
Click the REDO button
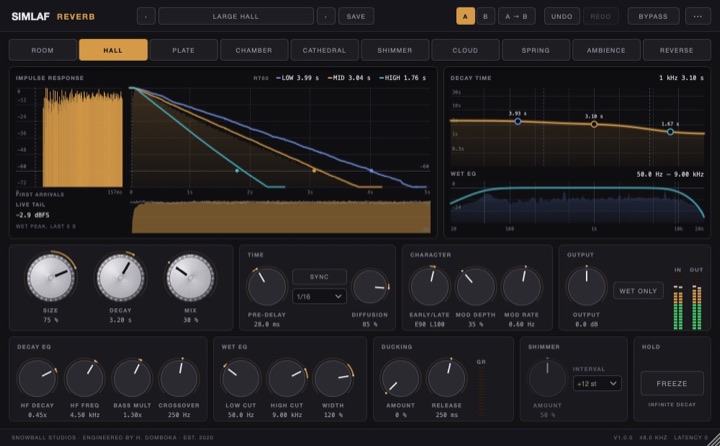tap(601, 16)
